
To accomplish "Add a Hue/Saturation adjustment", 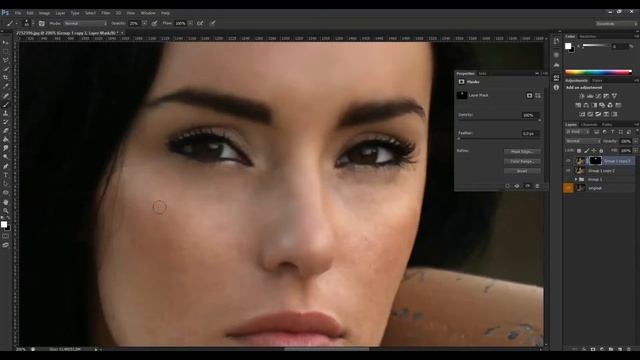I will coord(578,105).
